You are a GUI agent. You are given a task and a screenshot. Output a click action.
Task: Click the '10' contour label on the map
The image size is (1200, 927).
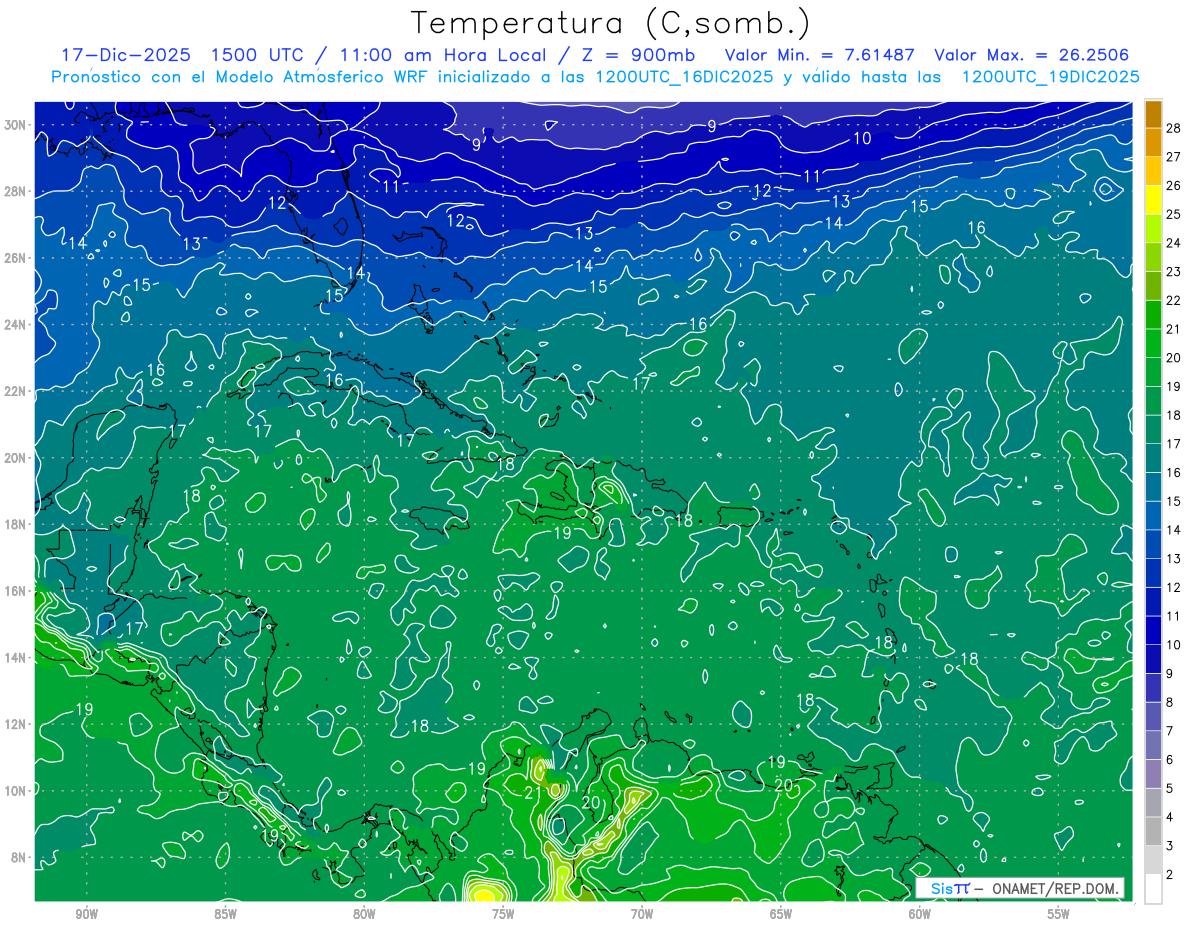click(x=862, y=138)
